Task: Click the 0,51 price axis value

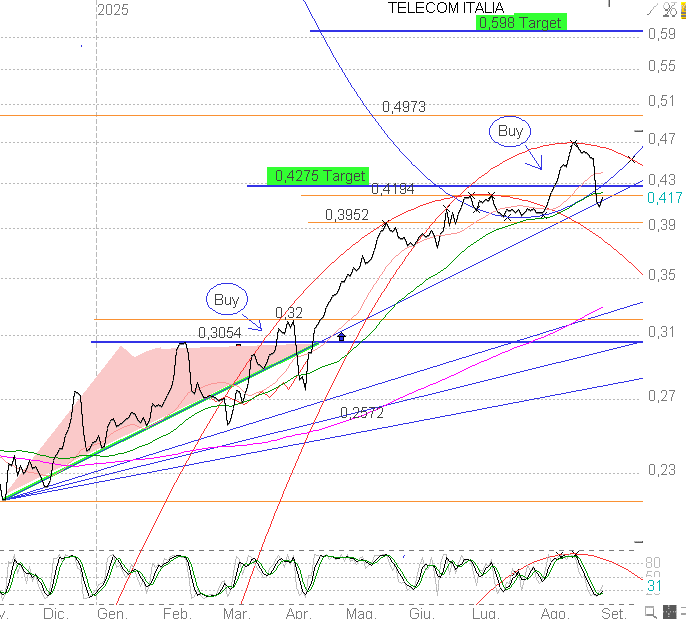Action: [662, 101]
